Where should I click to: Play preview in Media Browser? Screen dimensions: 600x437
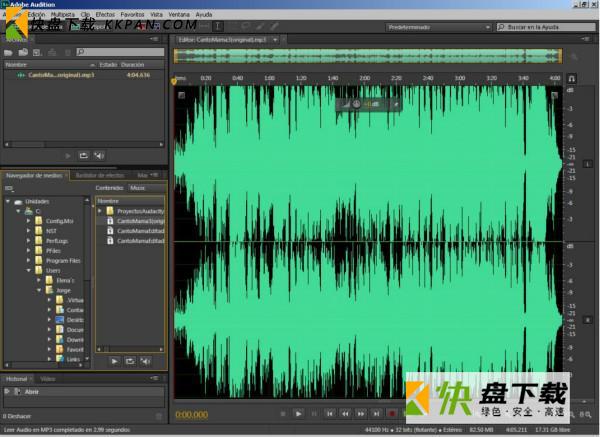pyautogui.click(x=114, y=361)
